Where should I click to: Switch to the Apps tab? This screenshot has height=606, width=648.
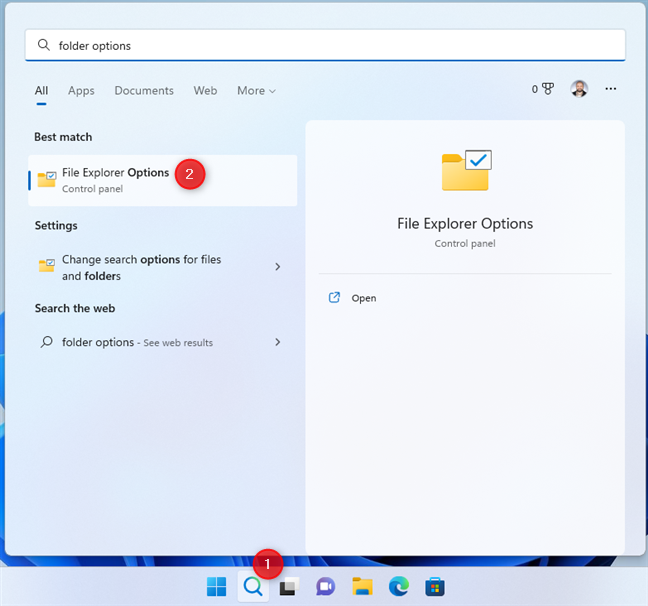click(81, 91)
